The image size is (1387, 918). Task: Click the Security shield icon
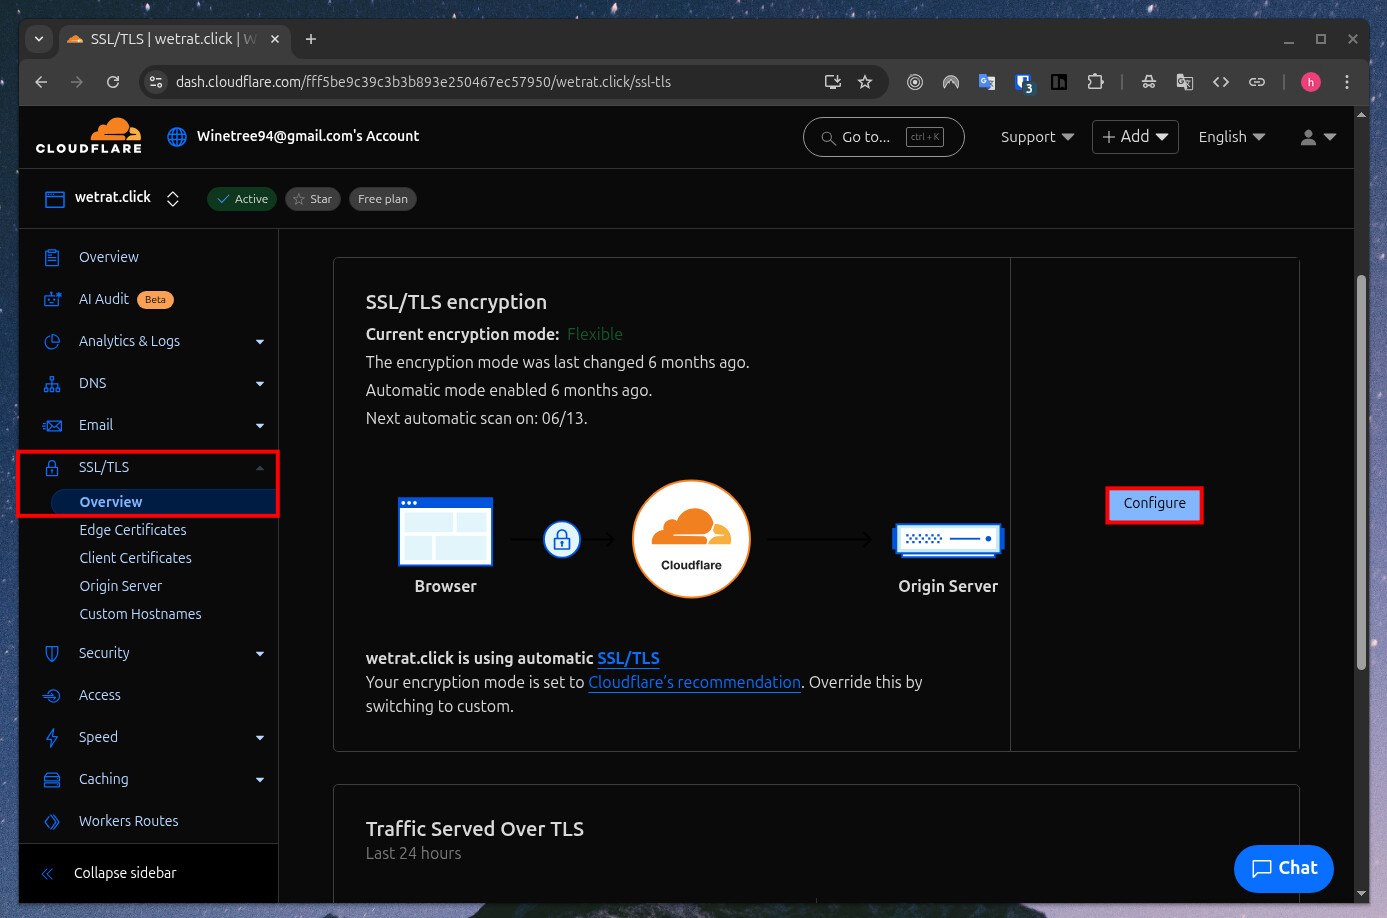(52, 653)
